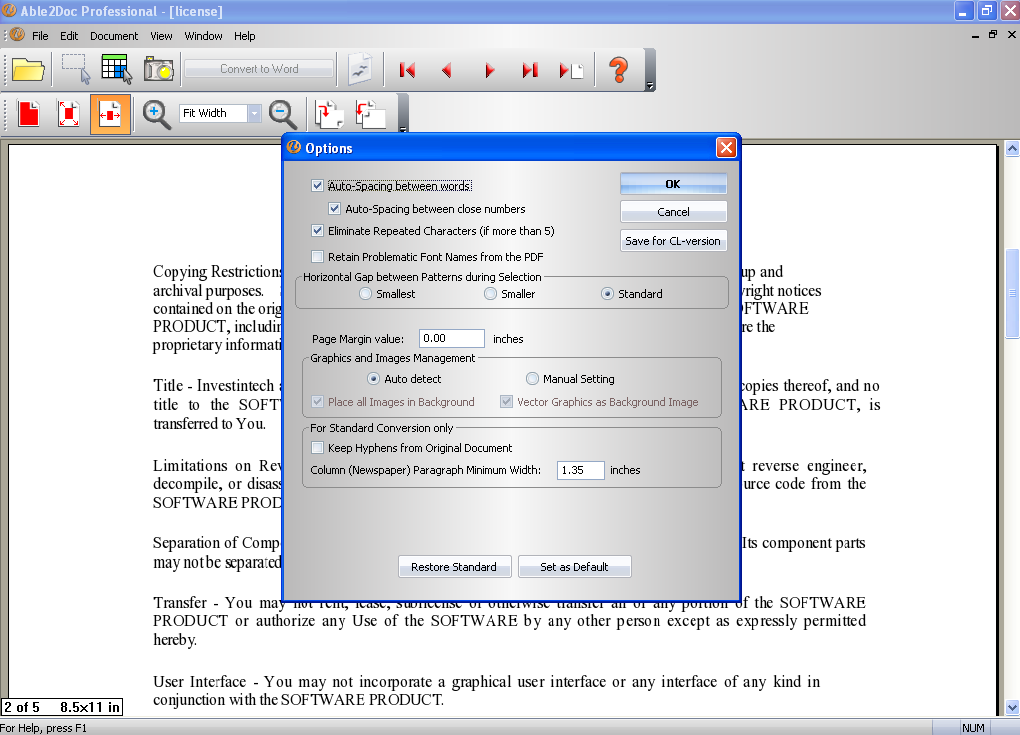Toggle Eliminate Repeated Characters checkbox
Screen dimensions: 1020x735
click(x=317, y=231)
